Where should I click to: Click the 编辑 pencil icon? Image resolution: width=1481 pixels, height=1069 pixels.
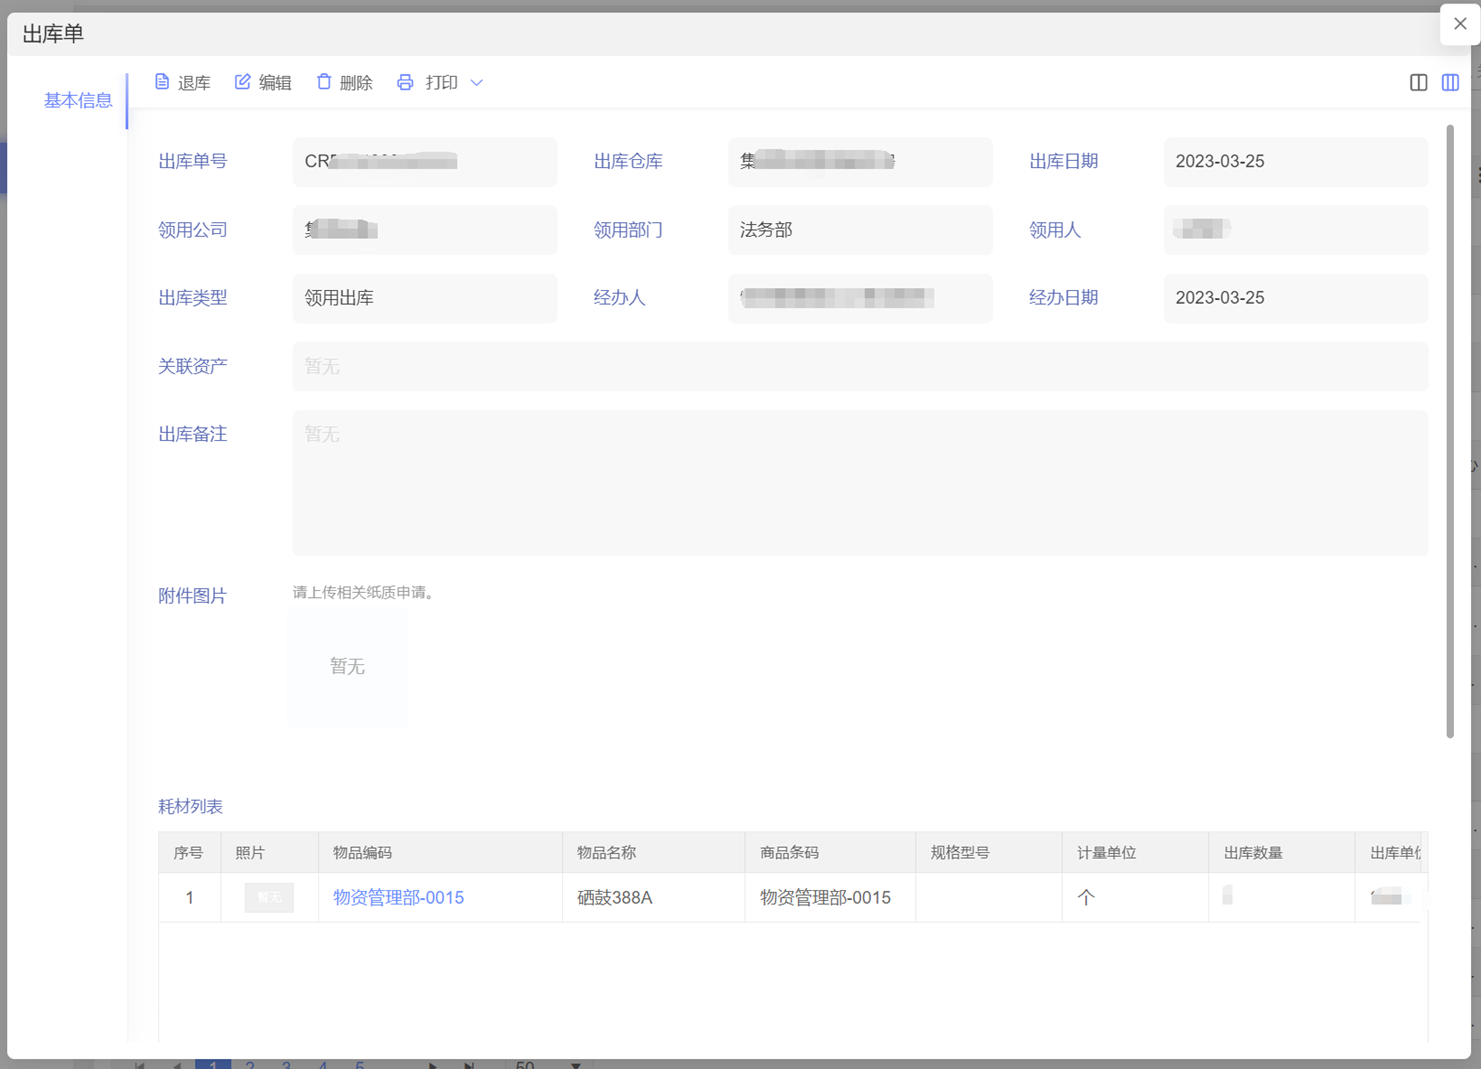[x=243, y=82]
